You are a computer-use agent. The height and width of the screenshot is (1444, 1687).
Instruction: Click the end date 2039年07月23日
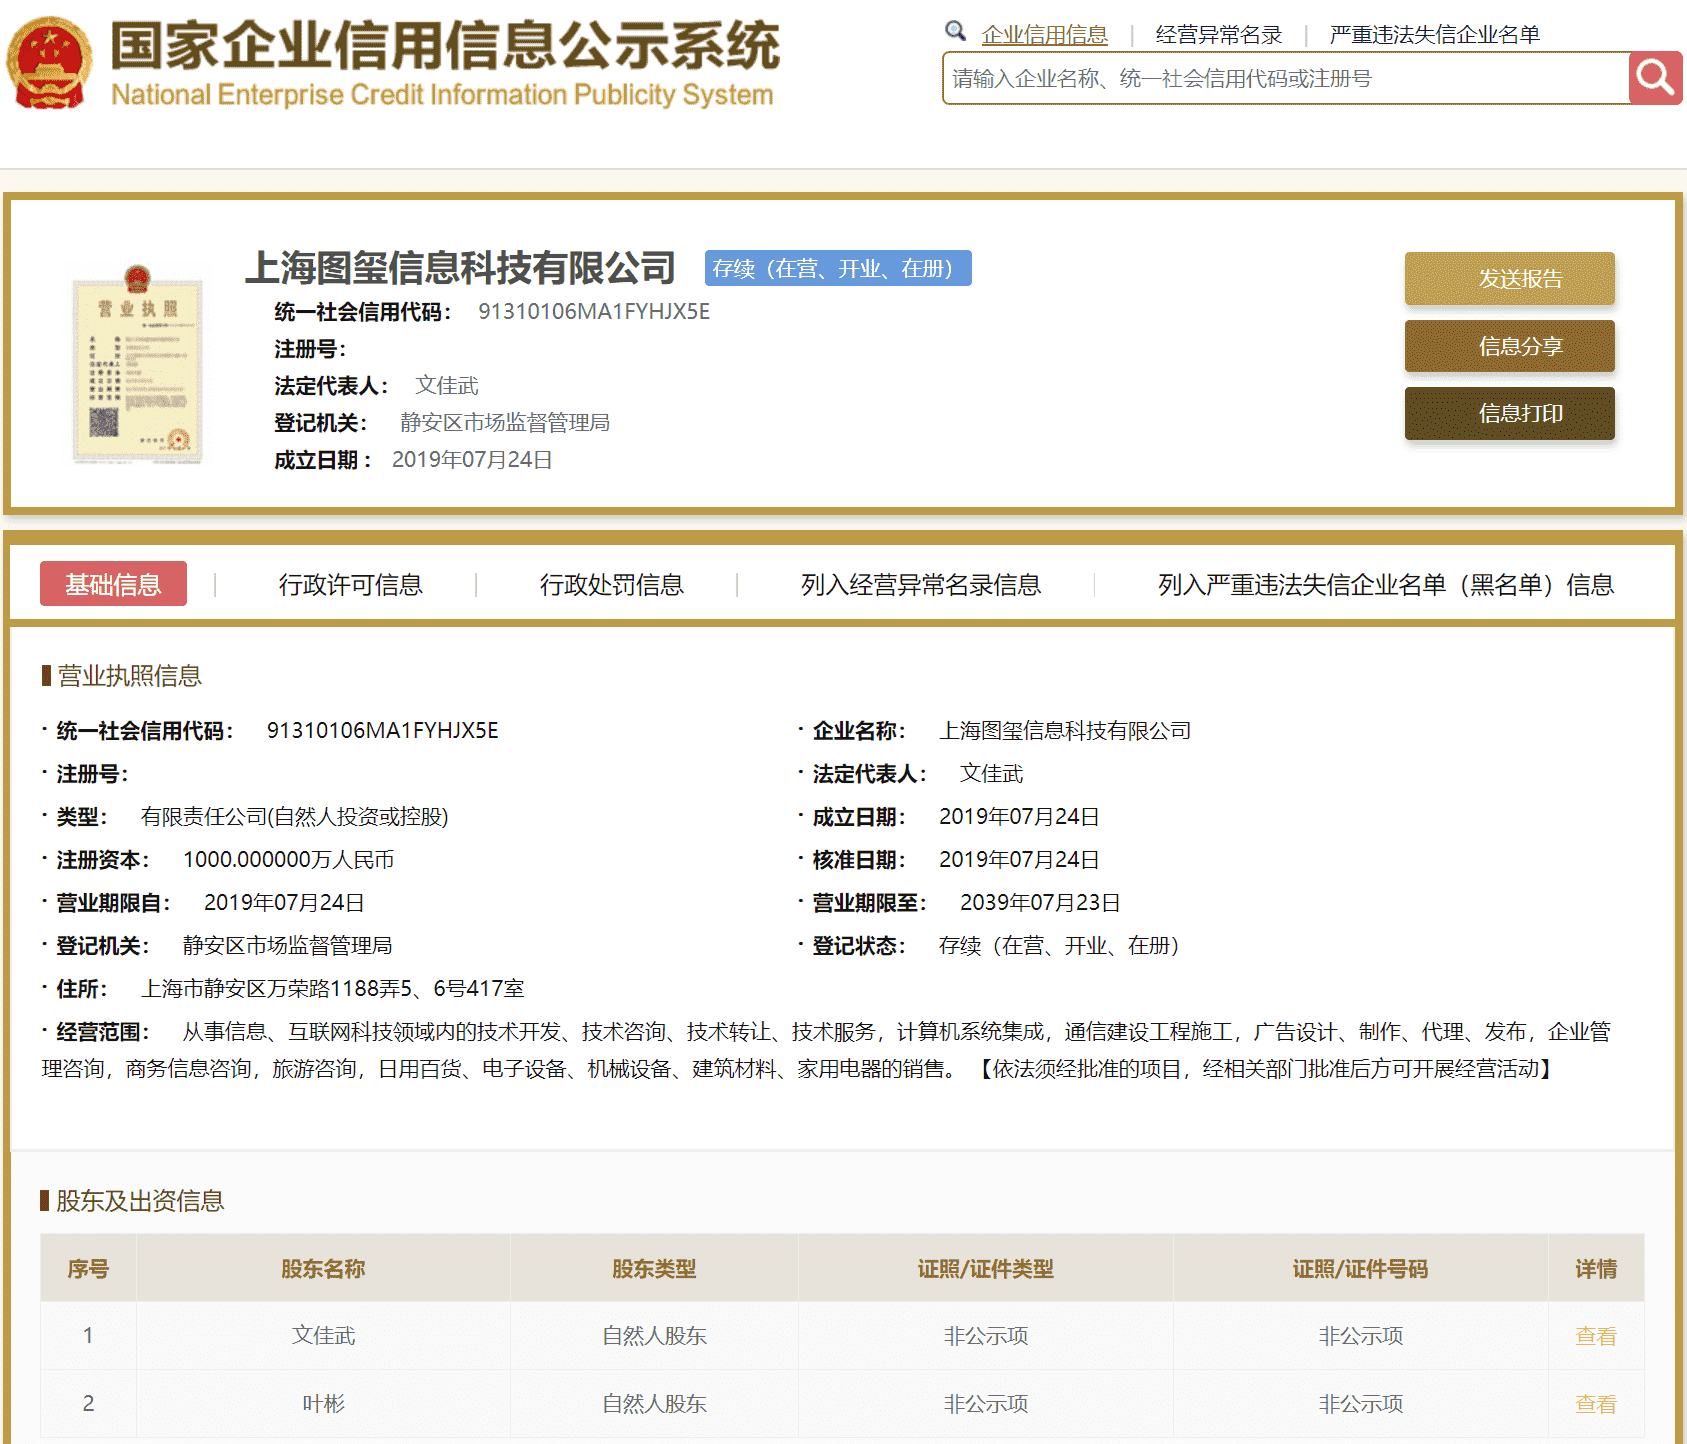1040,903
